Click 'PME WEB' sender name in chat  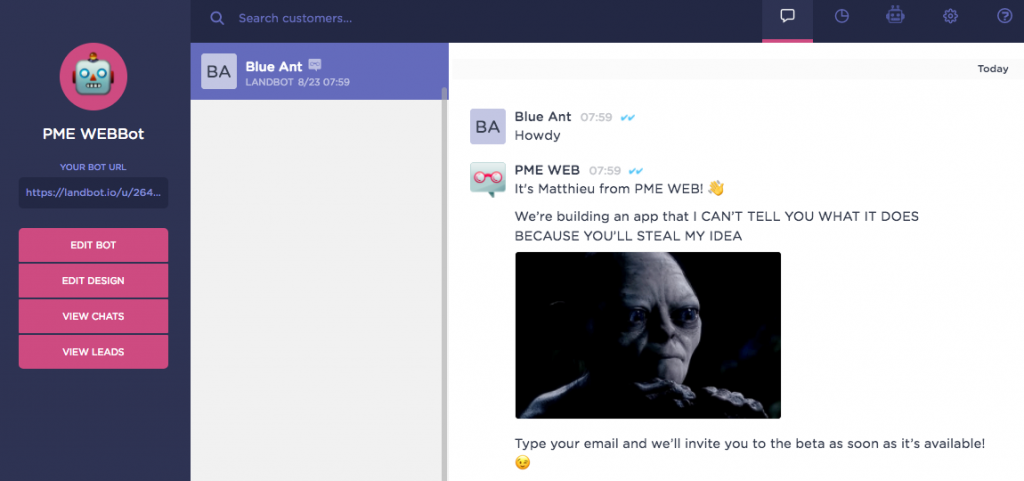(547, 170)
